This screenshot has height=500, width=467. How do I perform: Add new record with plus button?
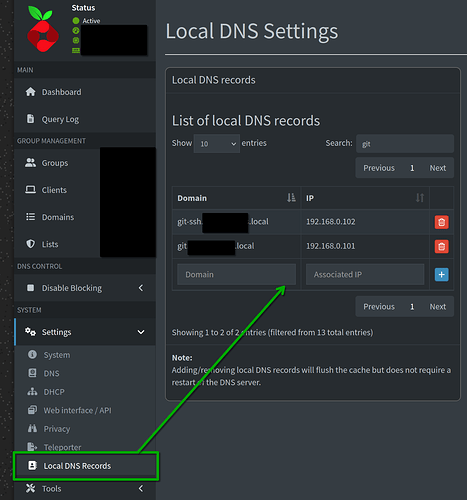[441, 275]
